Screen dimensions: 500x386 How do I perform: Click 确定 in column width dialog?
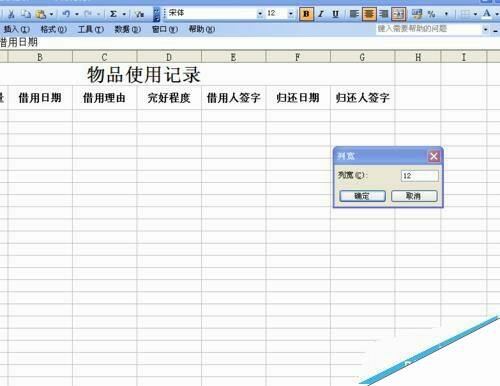[362, 196]
